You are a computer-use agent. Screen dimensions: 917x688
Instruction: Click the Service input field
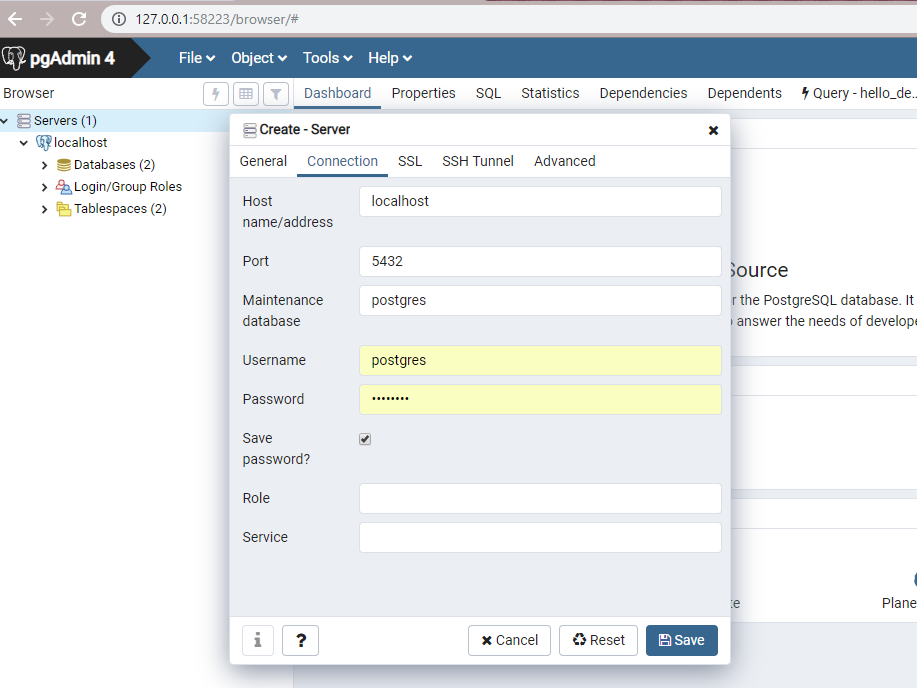540,537
